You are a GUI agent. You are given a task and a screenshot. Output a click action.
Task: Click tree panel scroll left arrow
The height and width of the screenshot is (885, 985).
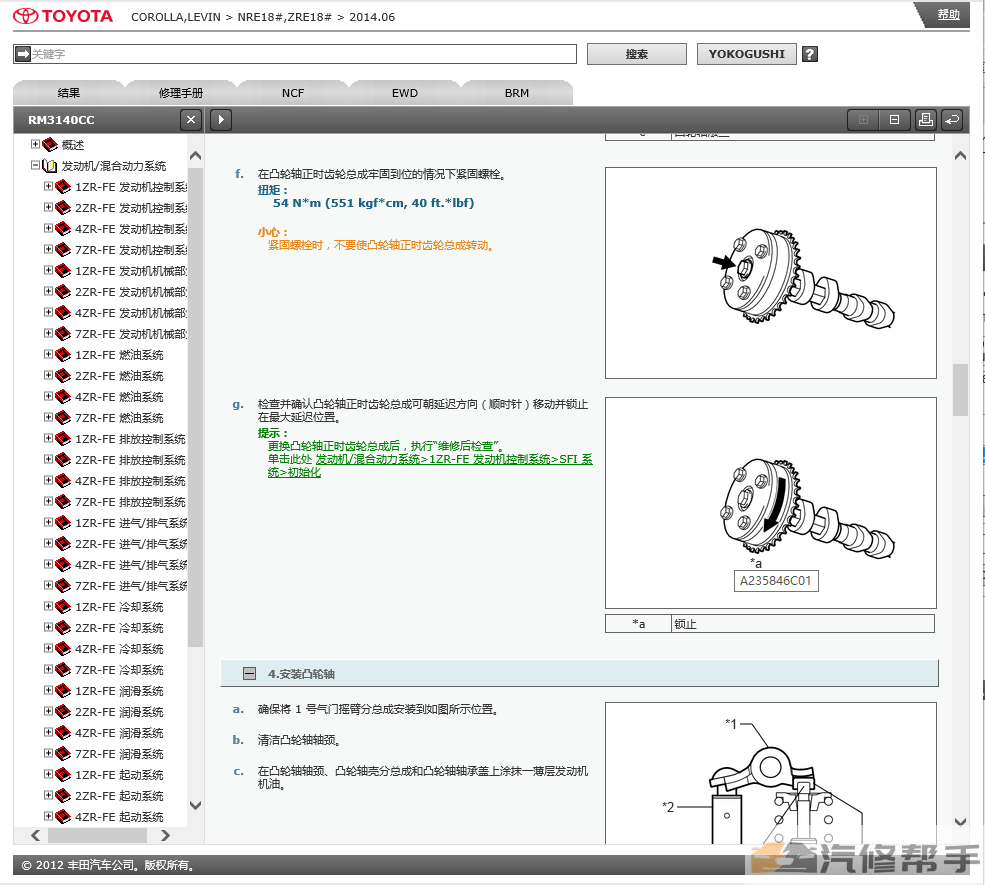tap(36, 835)
